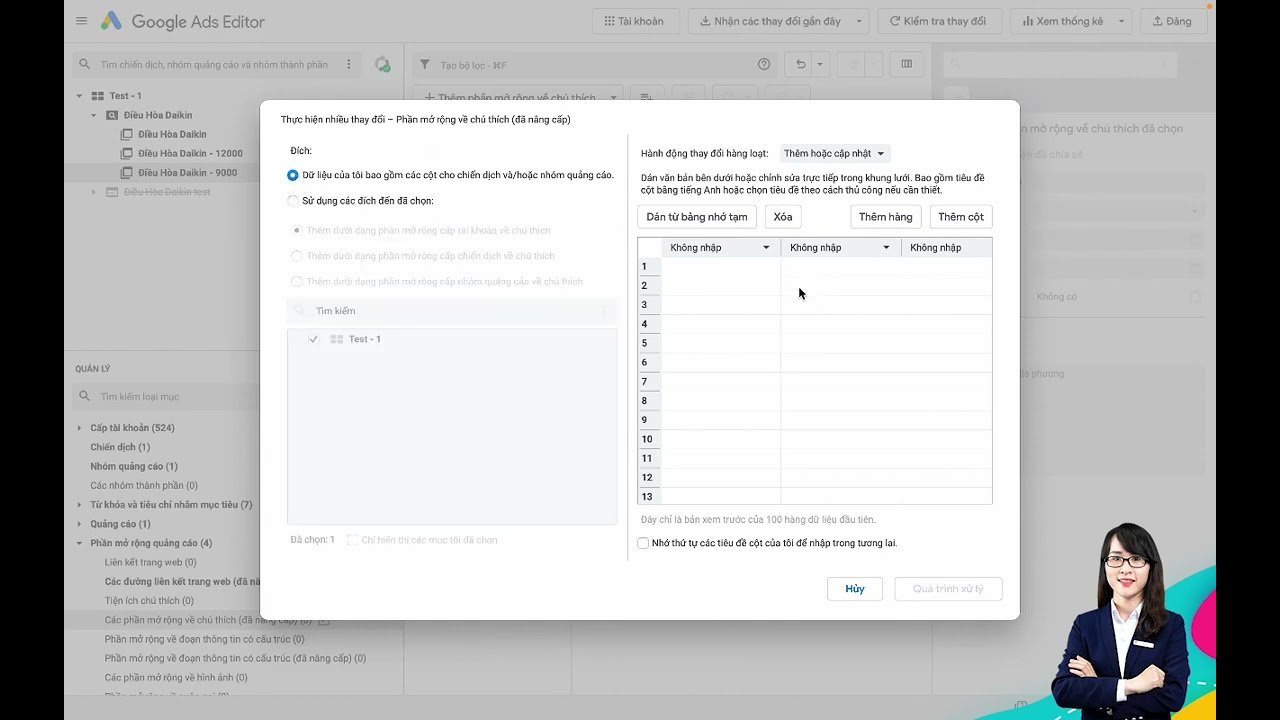
Task: Expand the 'Cấp tài khoản (524)' tree item
Action: tap(80, 428)
